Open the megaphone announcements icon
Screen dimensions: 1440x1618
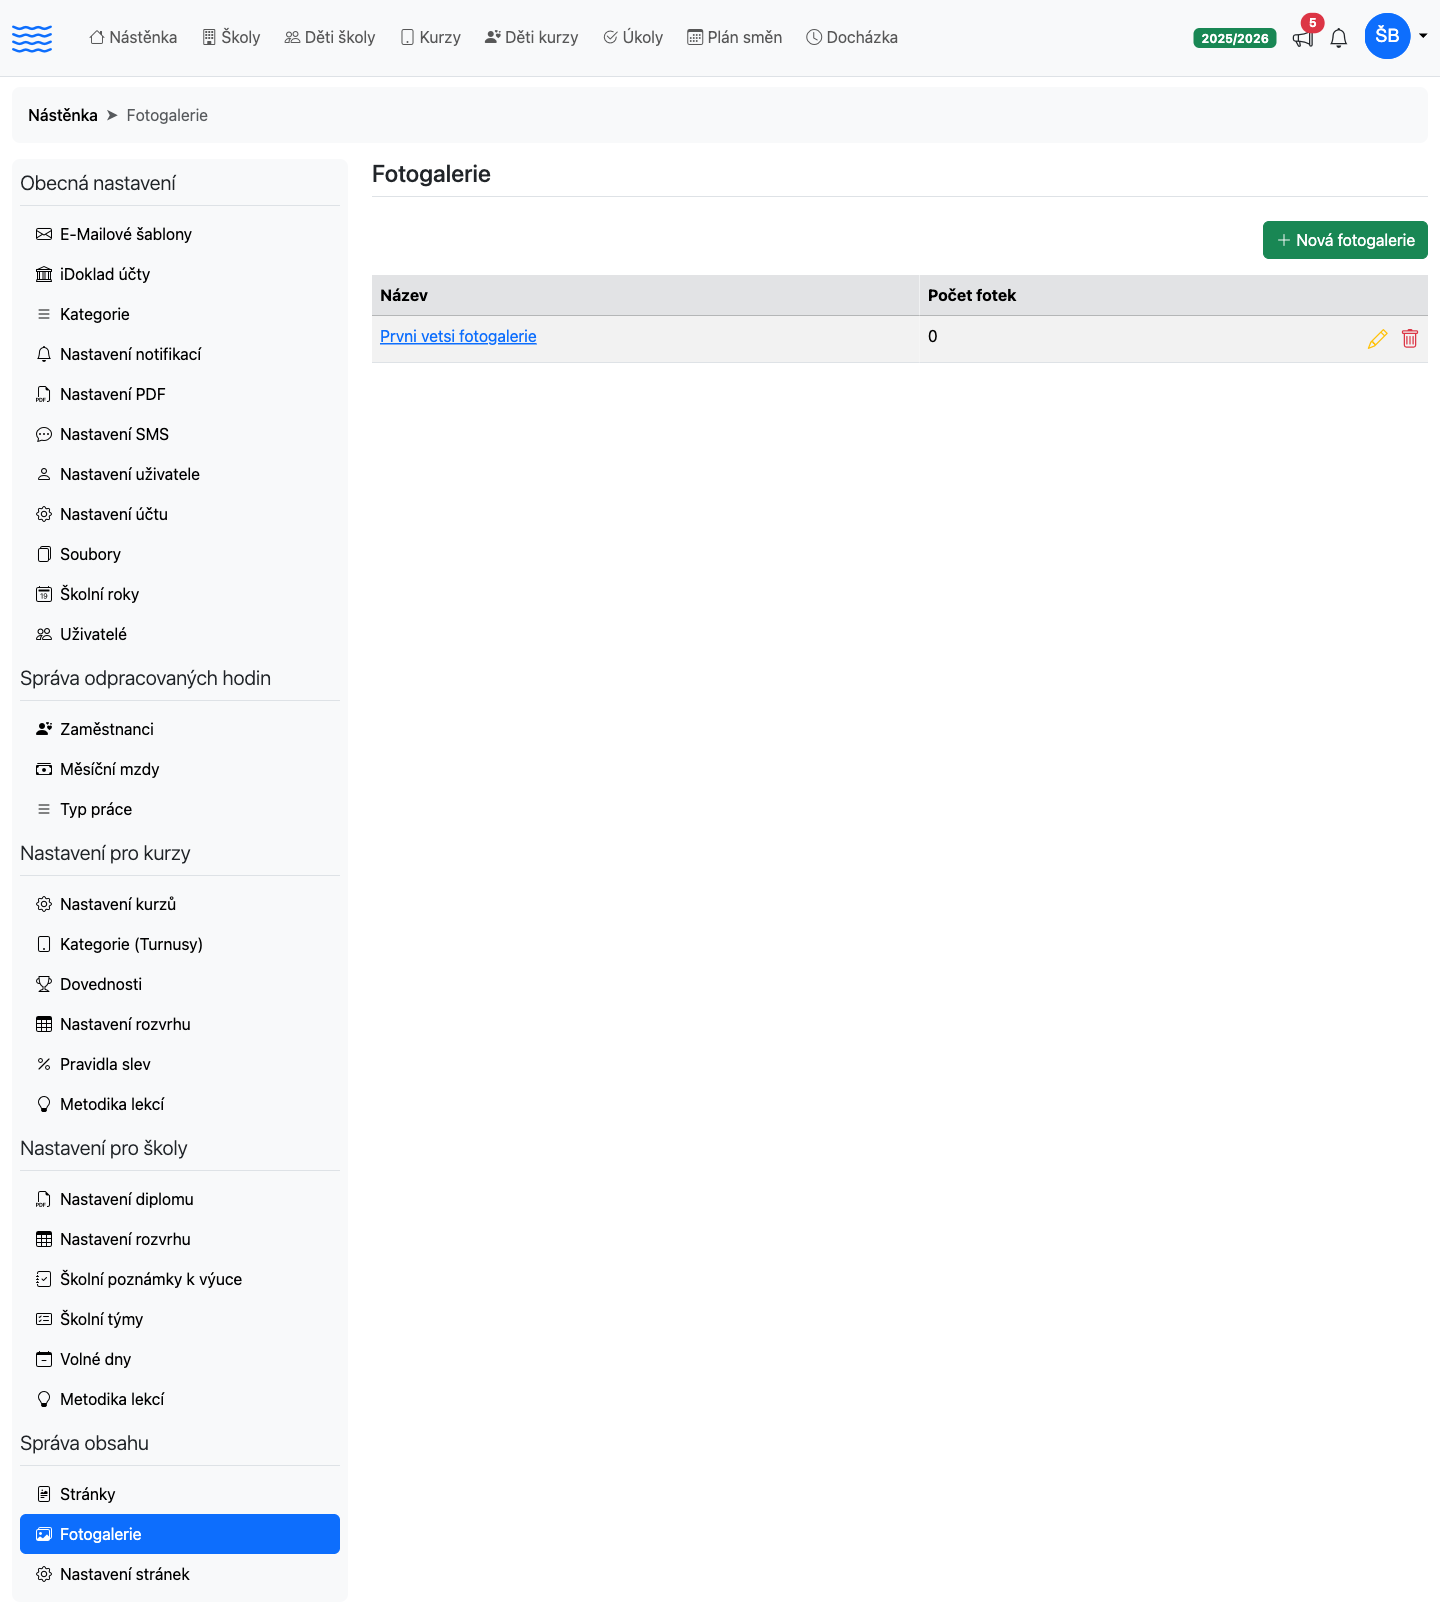point(1303,38)
